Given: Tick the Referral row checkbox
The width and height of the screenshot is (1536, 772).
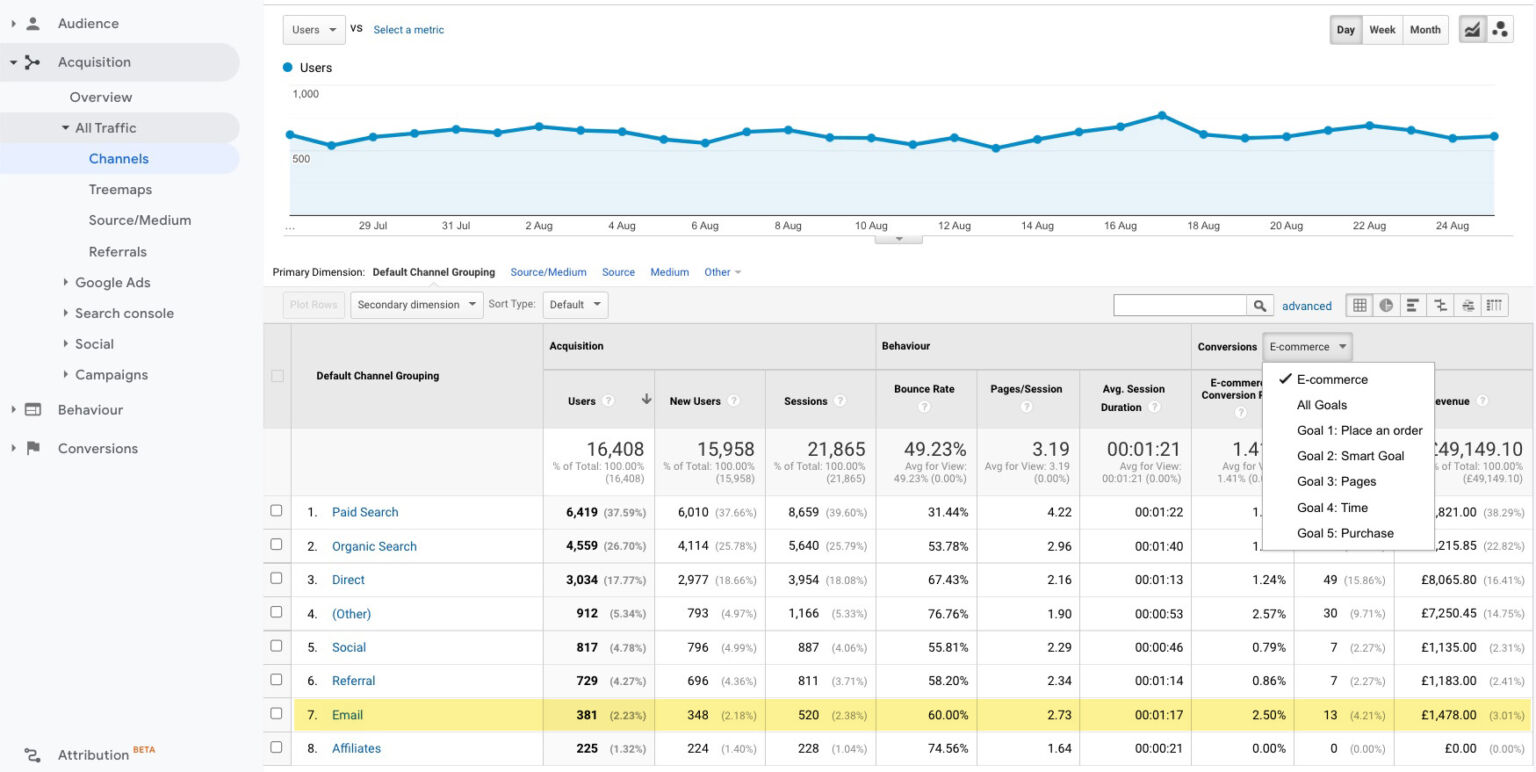Looking at the screenshot, I should click(x=276, y=680).
